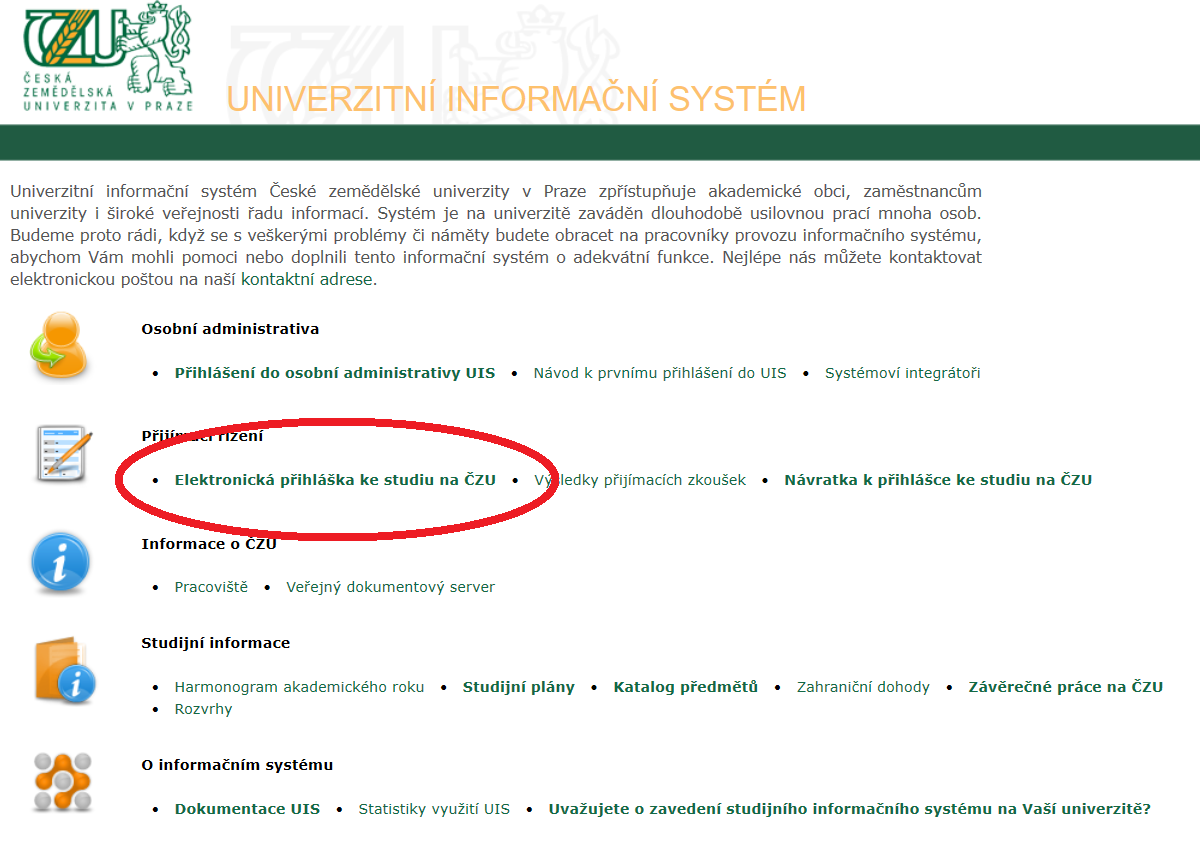This screenshot has width=1200, height=863.
Task: Click the blue Informace o ČZU info icon
Action: [x=61, y=562]
